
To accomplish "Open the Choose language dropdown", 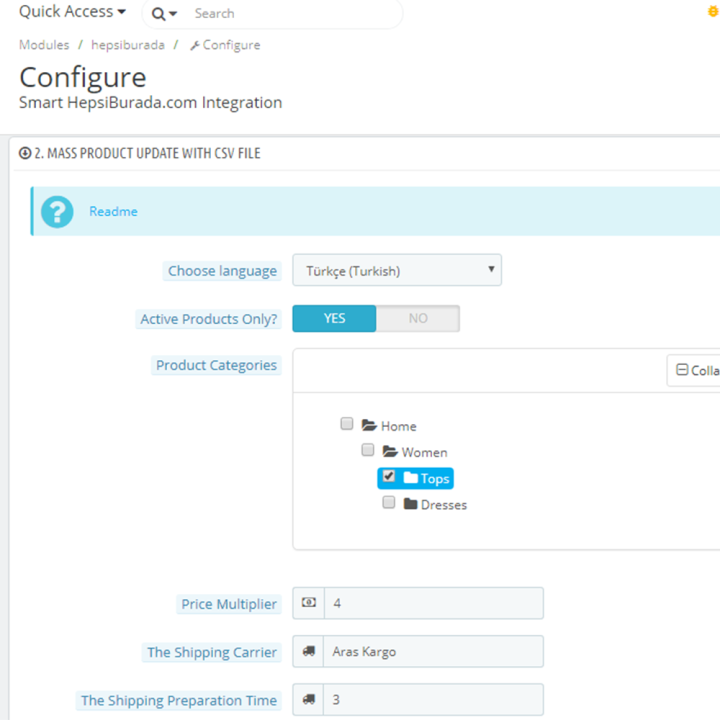I will 397,270.
